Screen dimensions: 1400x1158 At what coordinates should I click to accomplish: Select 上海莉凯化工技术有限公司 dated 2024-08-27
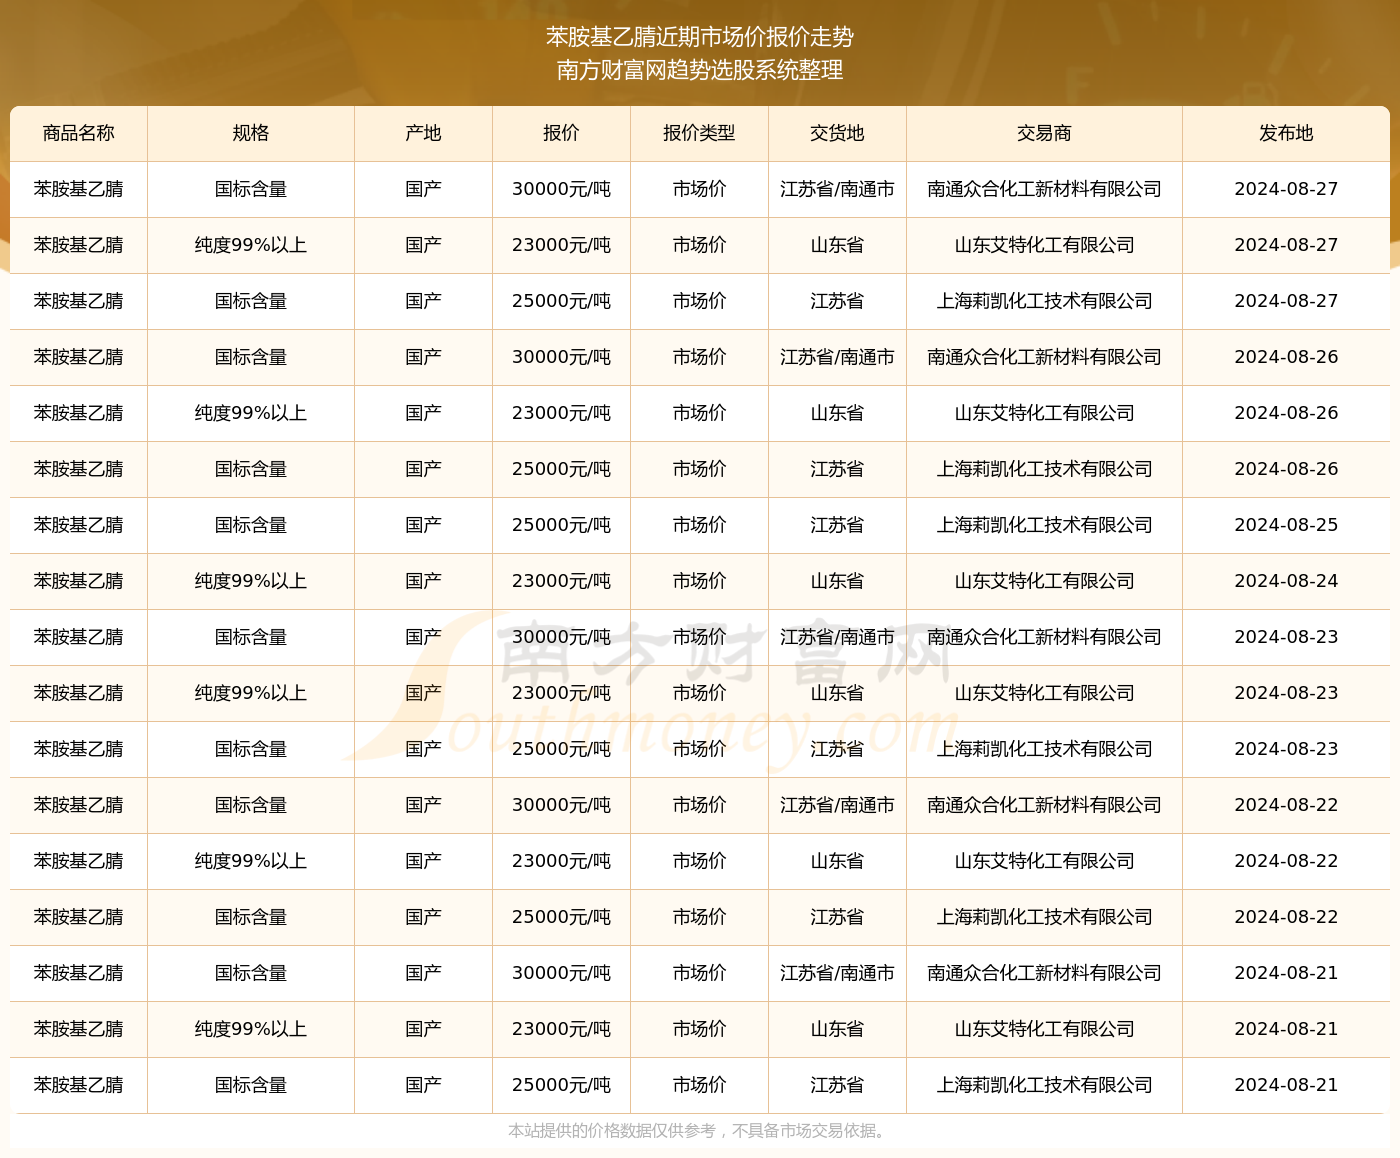[x=1044, y=301]
